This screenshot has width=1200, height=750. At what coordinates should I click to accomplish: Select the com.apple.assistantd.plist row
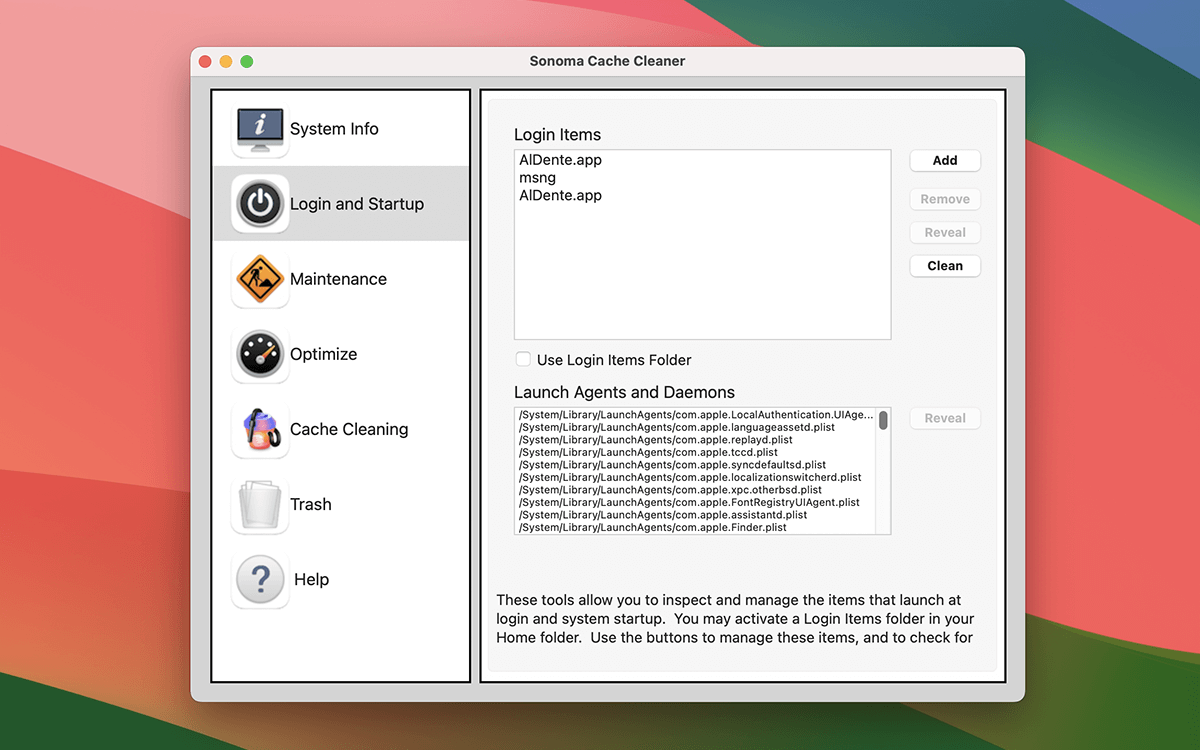(696, 515)
